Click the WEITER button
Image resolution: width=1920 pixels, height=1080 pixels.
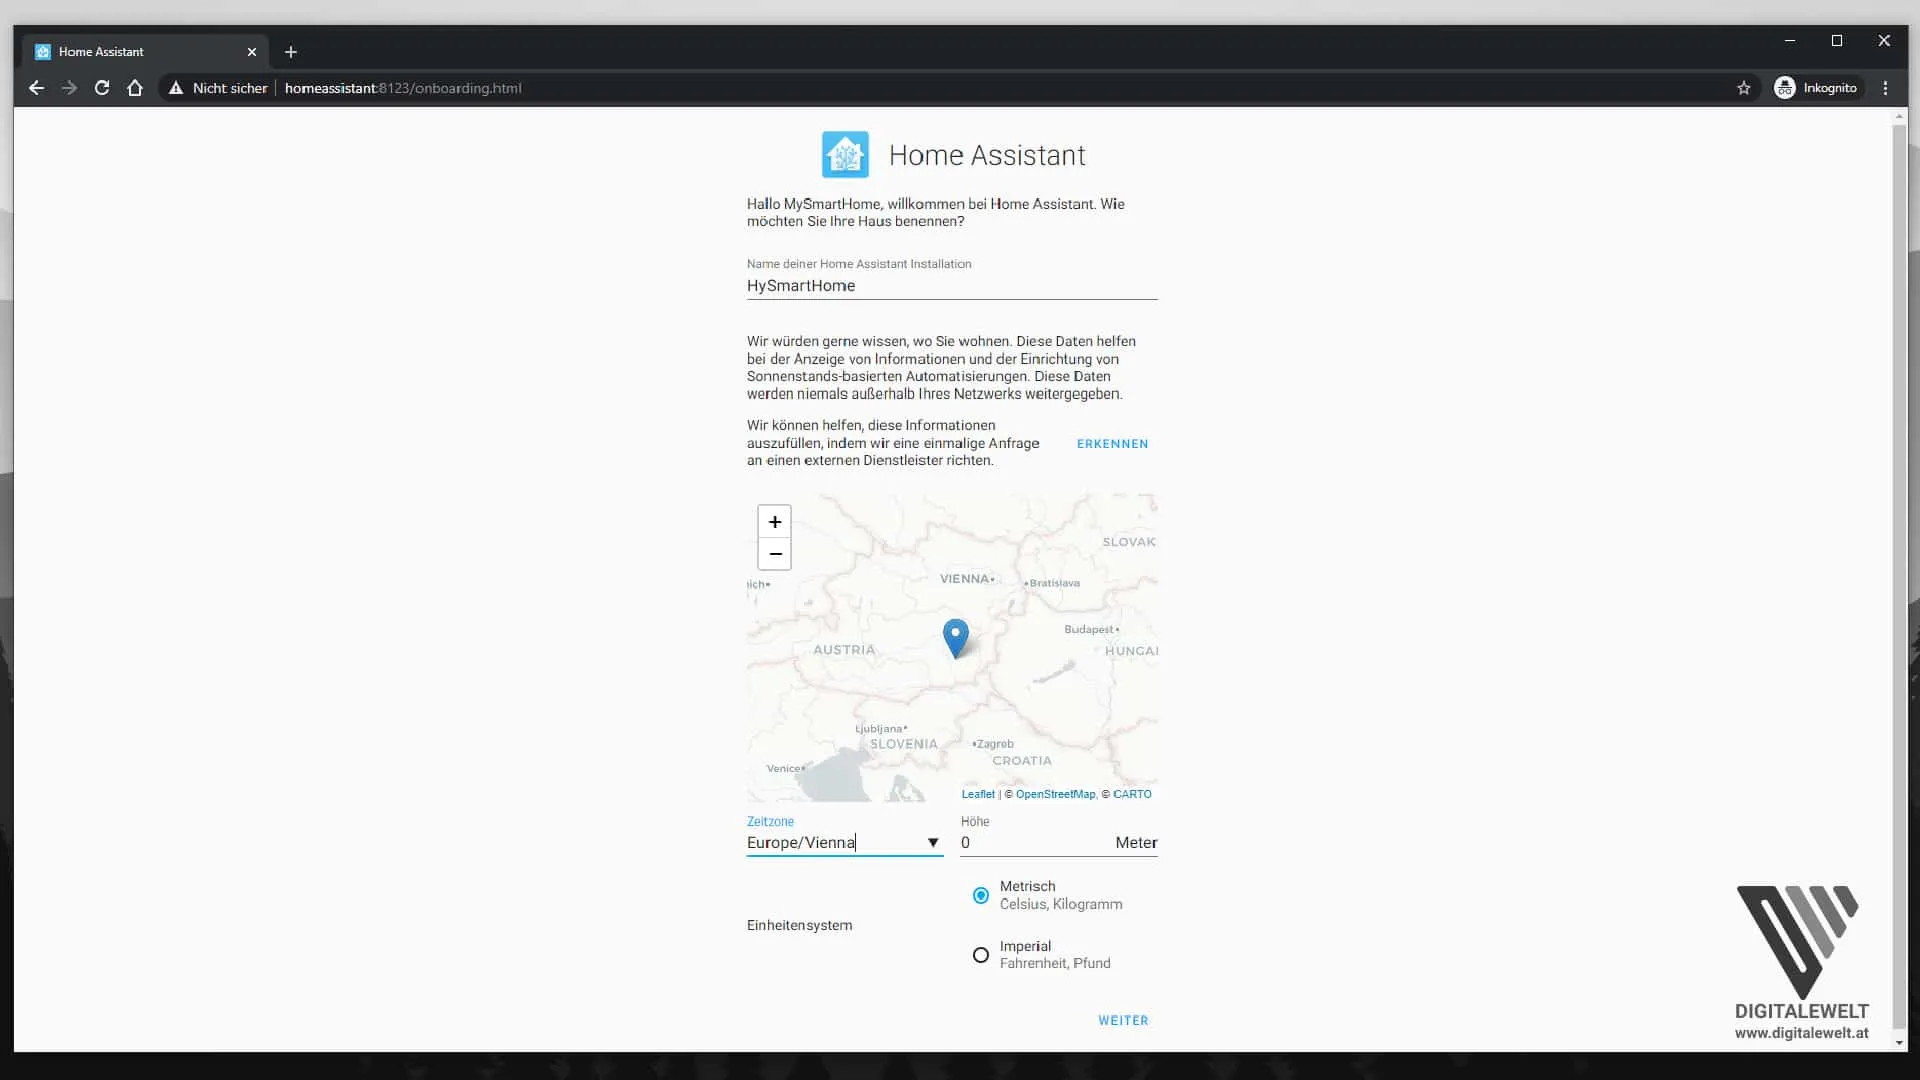pos(1123,1020)
